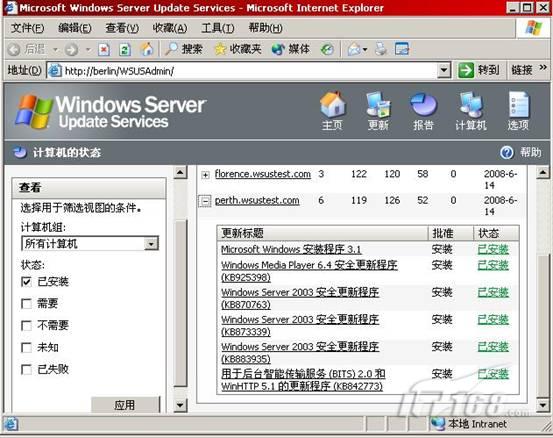Viewport: 553px width, 438px height.
Task: Click the 本地 Intranet zone icon
Action: point(438,424)
